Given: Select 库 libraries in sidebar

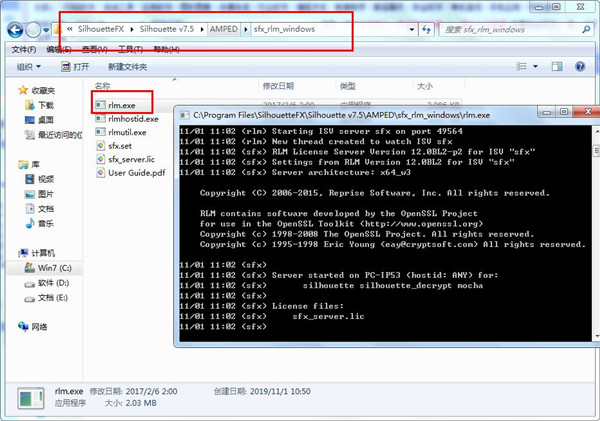Looking at the screenshot, I should (x=29, y=165).
